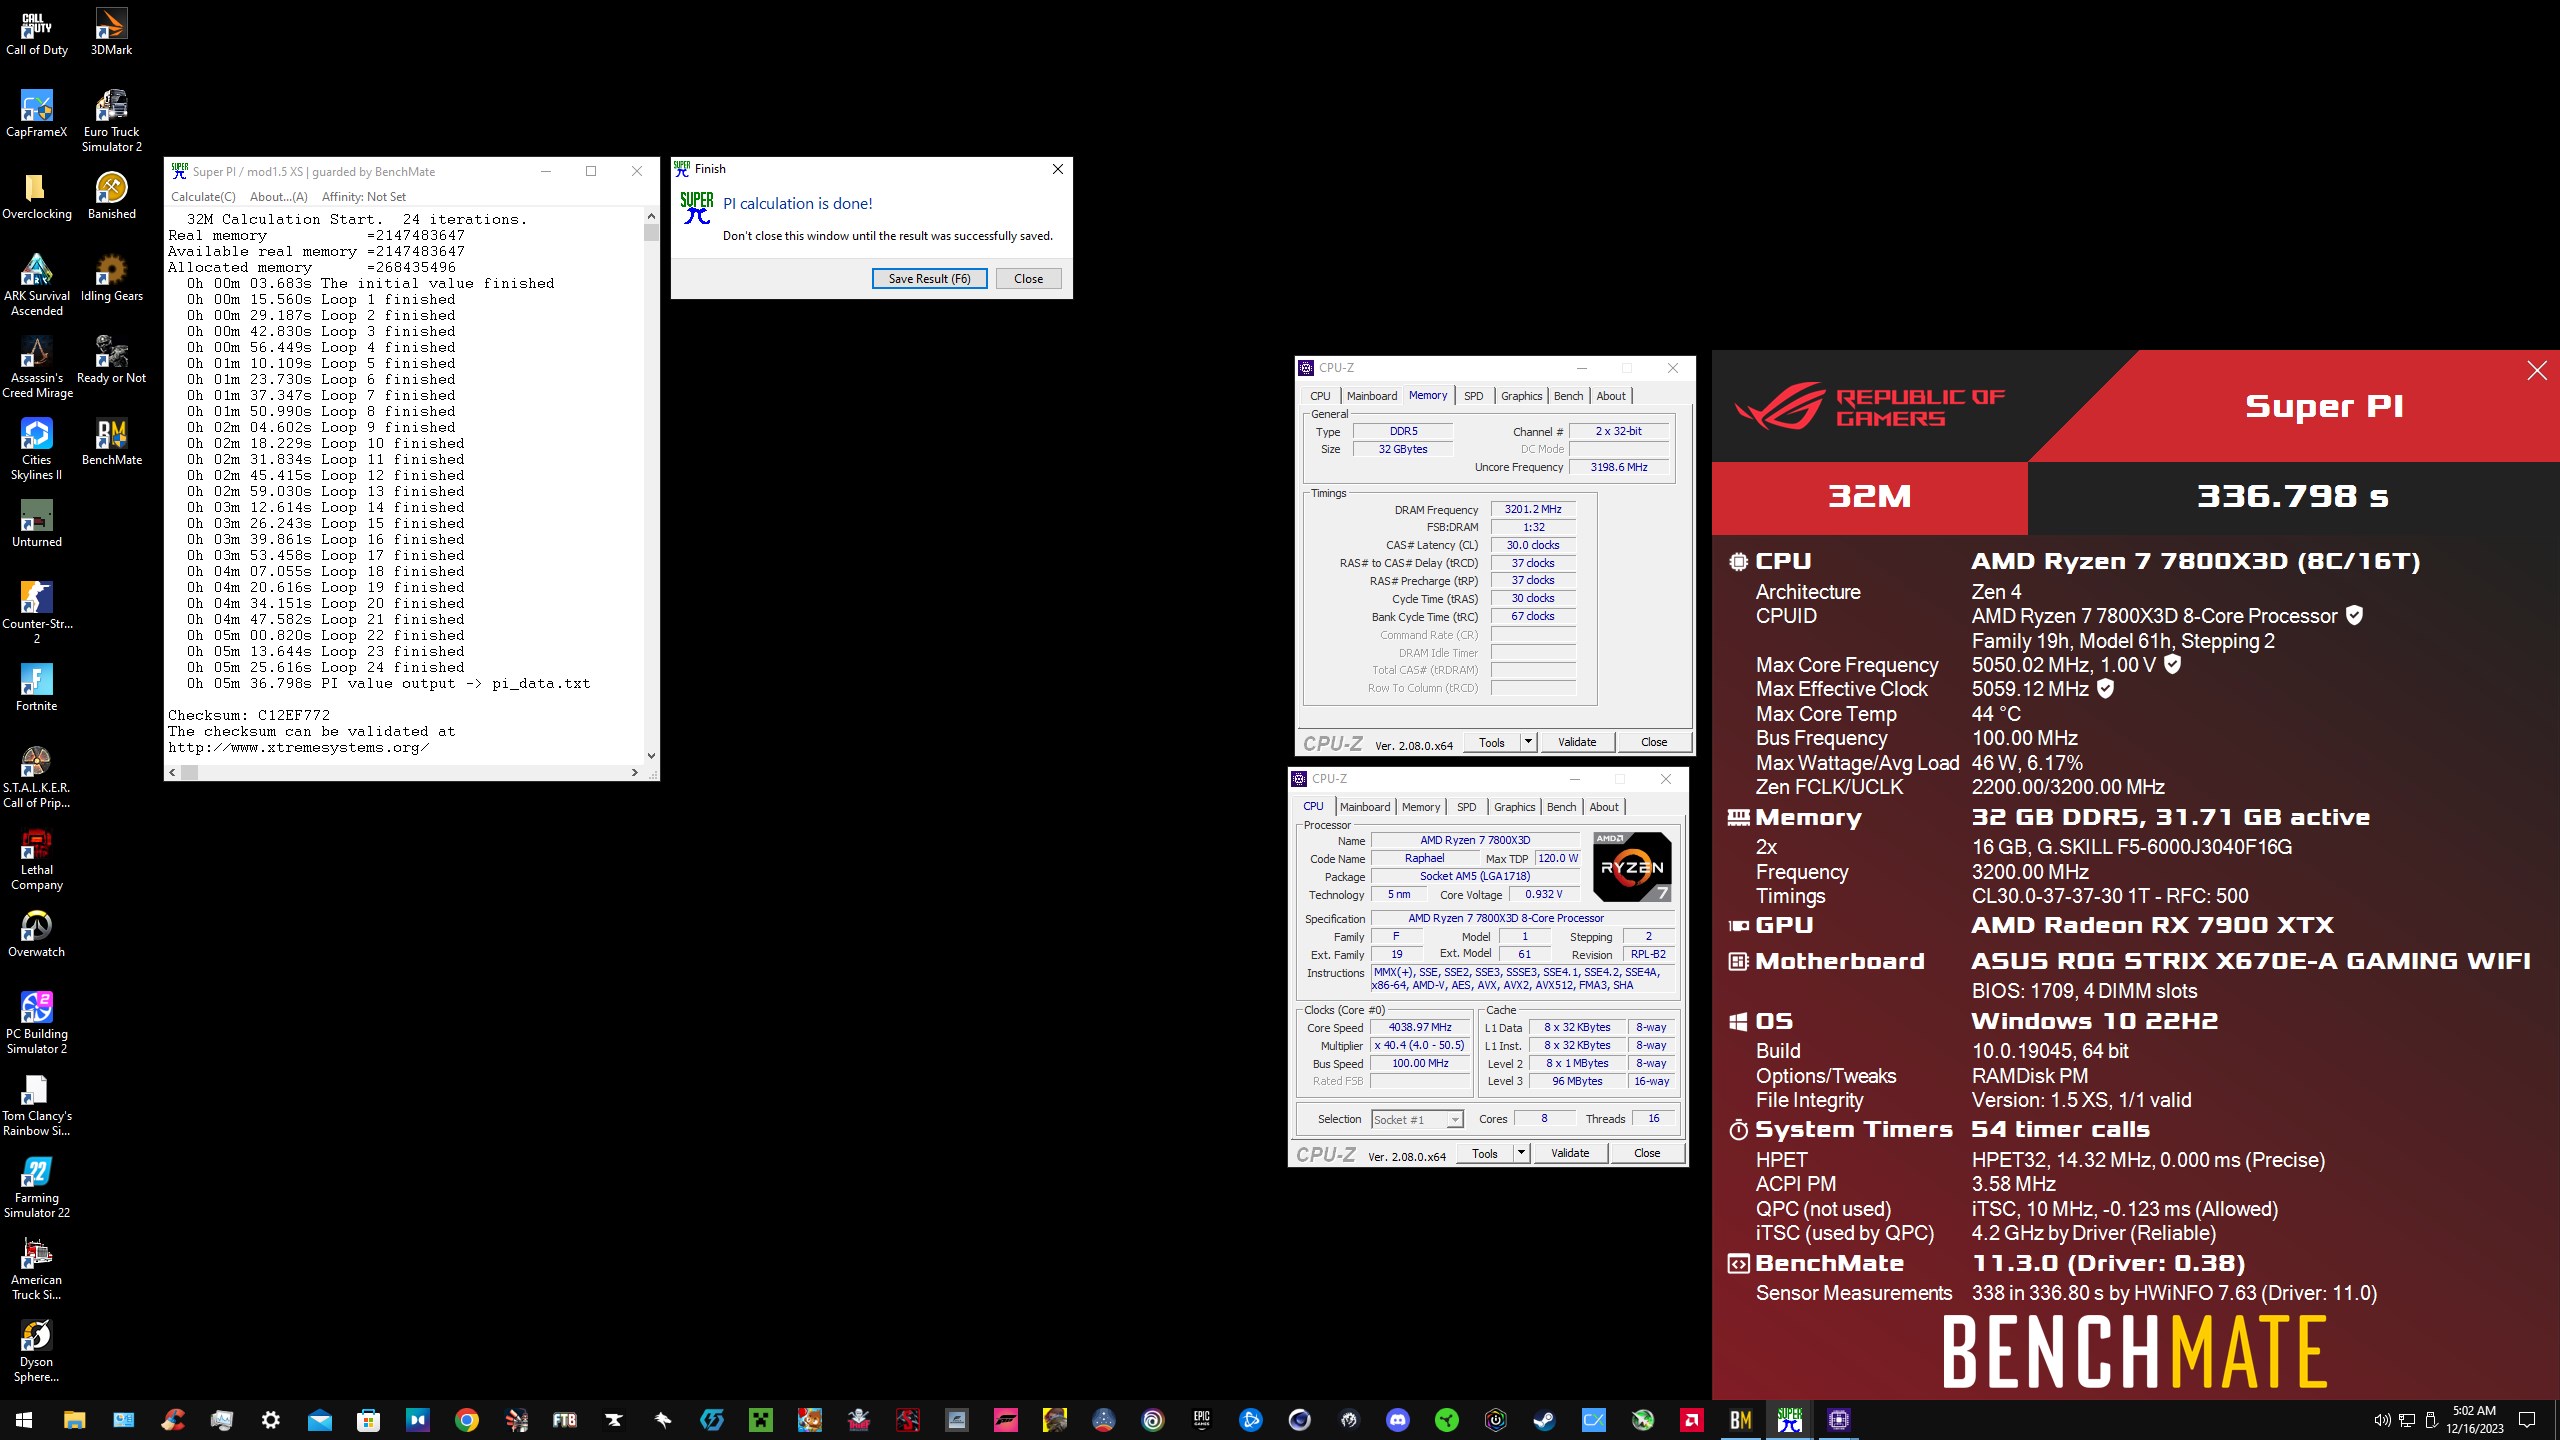Image resolution: width=2560 pixels, height=1440 pixels.
Task: Open the Windows Start menu
Action: tap(24, 1420)
